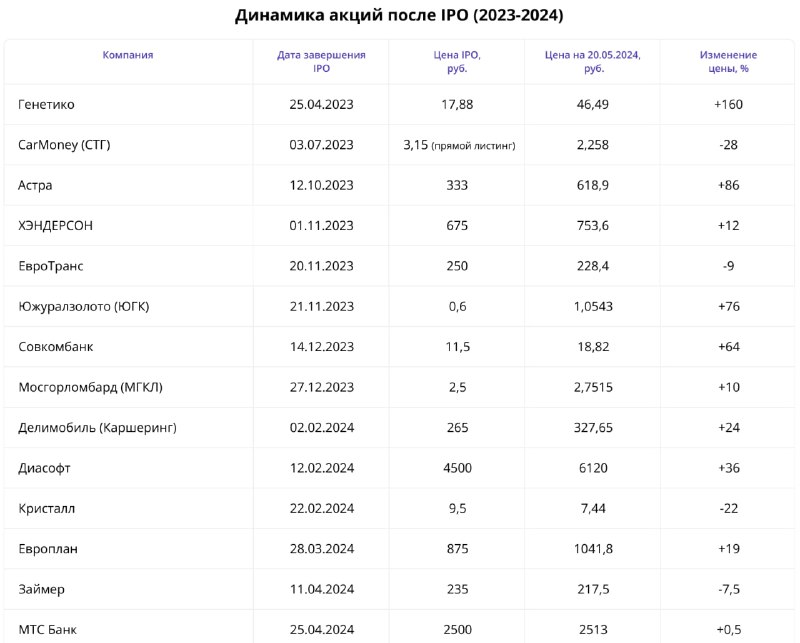Screen dimensions: 800x643
Task: Click the 'Дата завершения IPO' column header
Action: click(x=321, y=62)
